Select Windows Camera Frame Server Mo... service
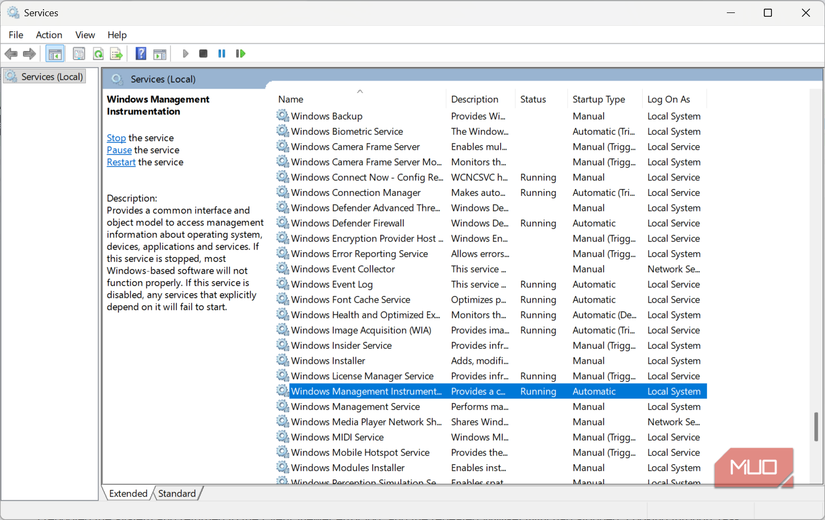825x520 pixels. (x=491, y=162)
